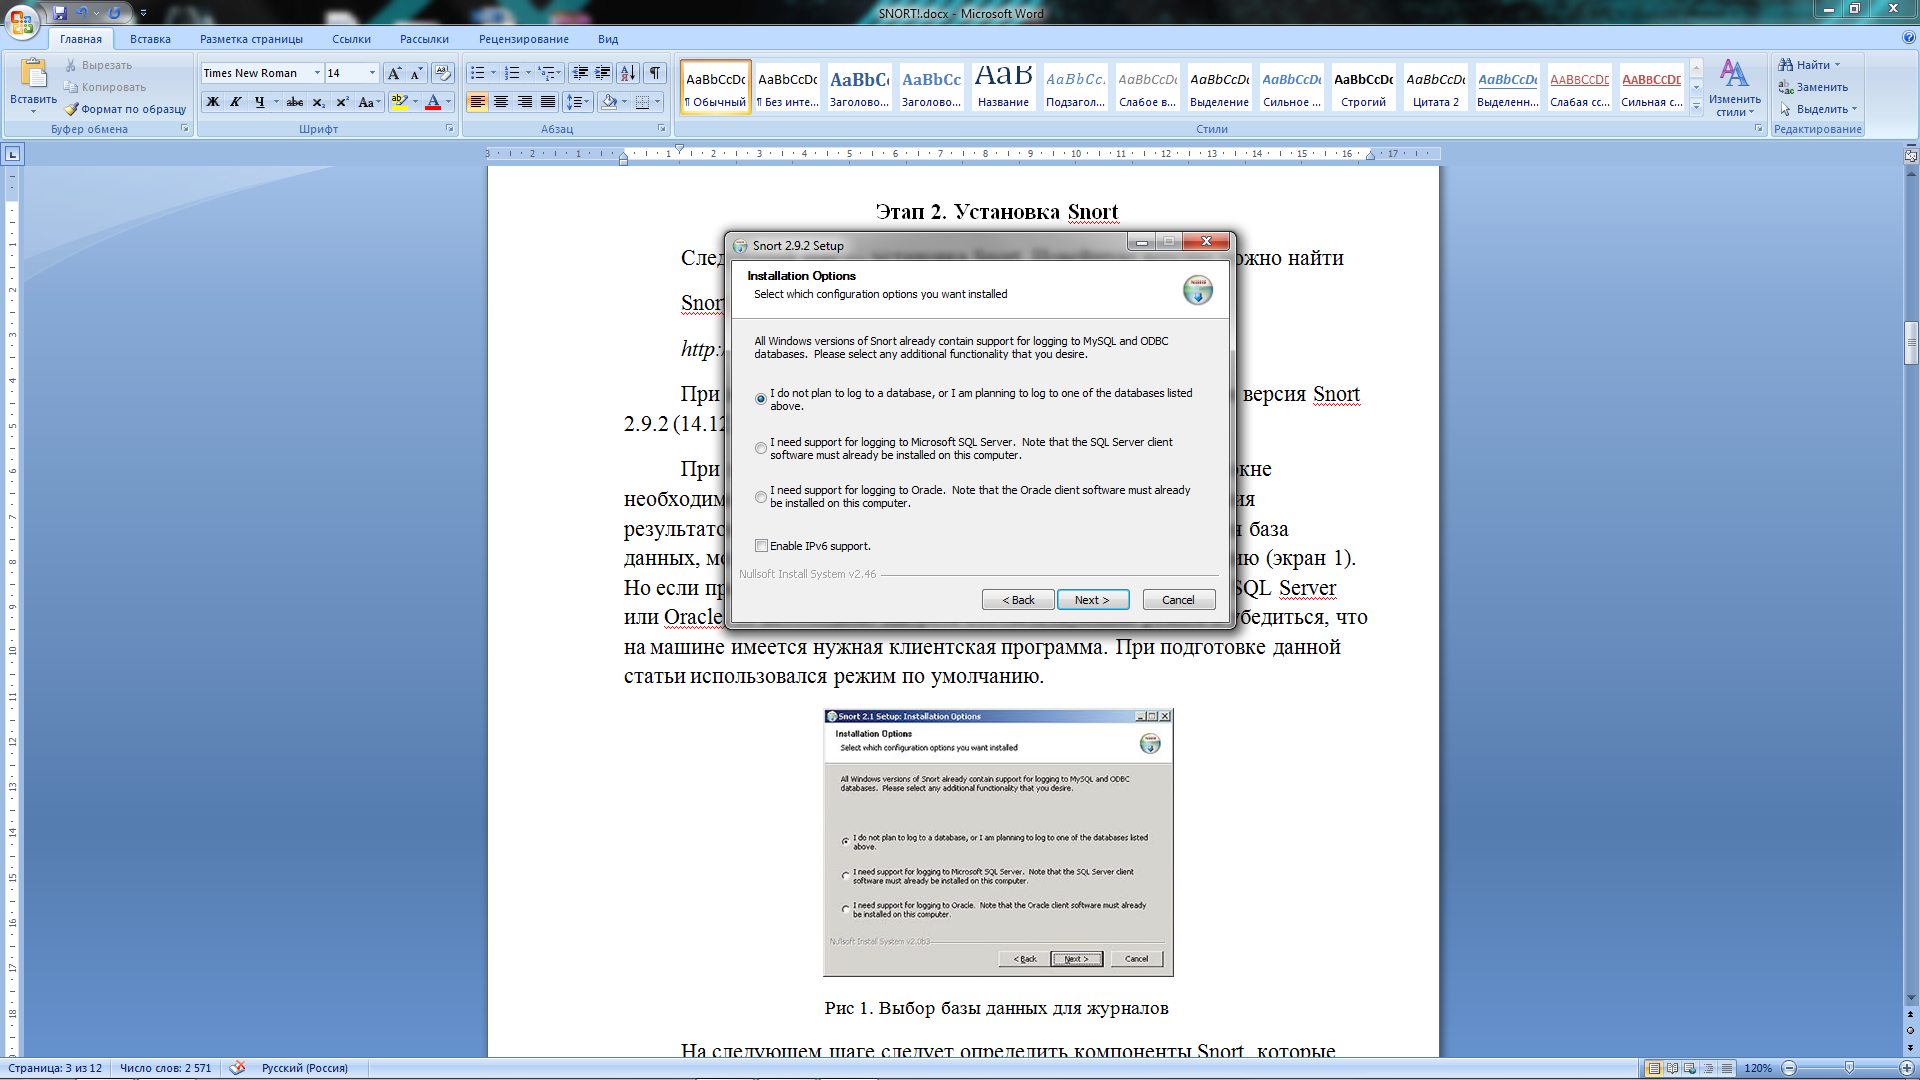This screenshot has width=1920, height=1080.
Task: Toggle the ruler button above scrollbar
Action: (x=1911, y=156)
